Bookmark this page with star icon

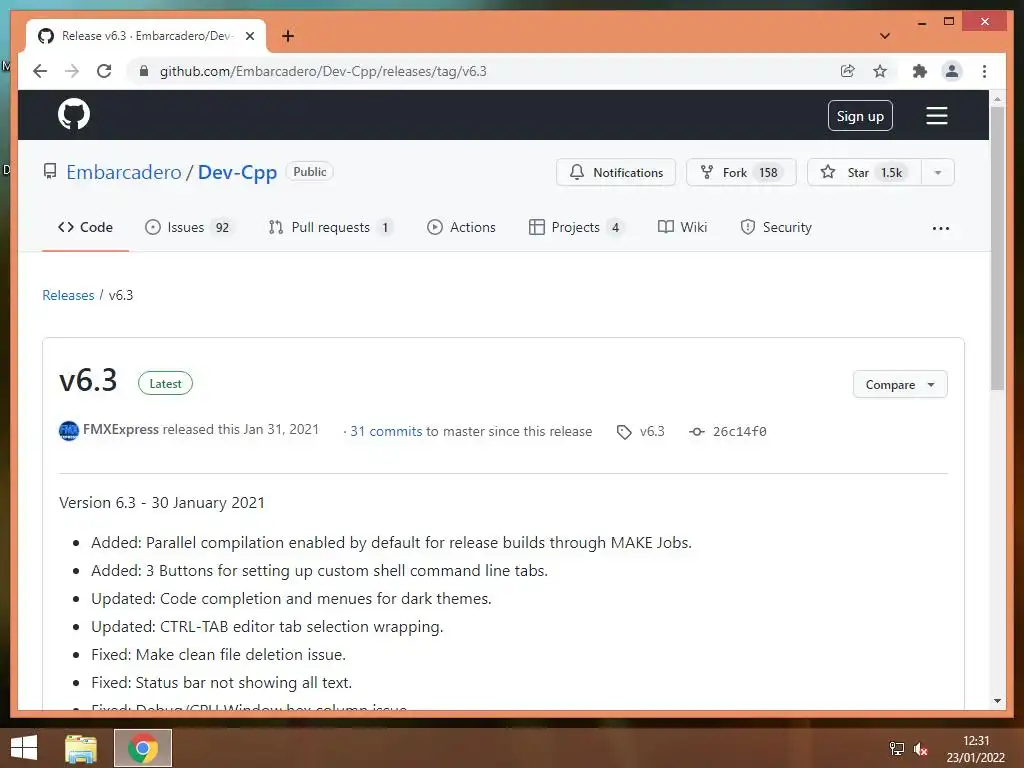(880, 71)
